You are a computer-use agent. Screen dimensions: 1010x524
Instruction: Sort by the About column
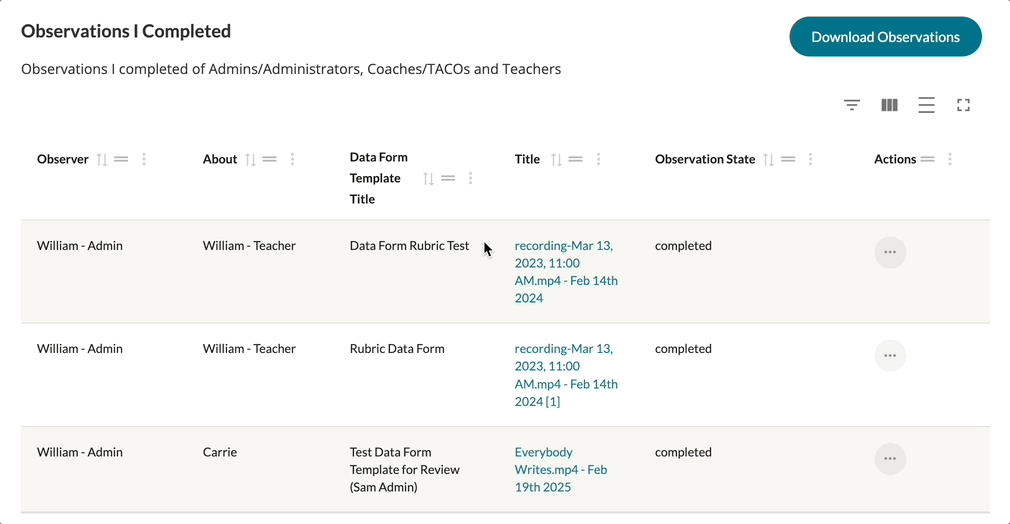[250, 159]
